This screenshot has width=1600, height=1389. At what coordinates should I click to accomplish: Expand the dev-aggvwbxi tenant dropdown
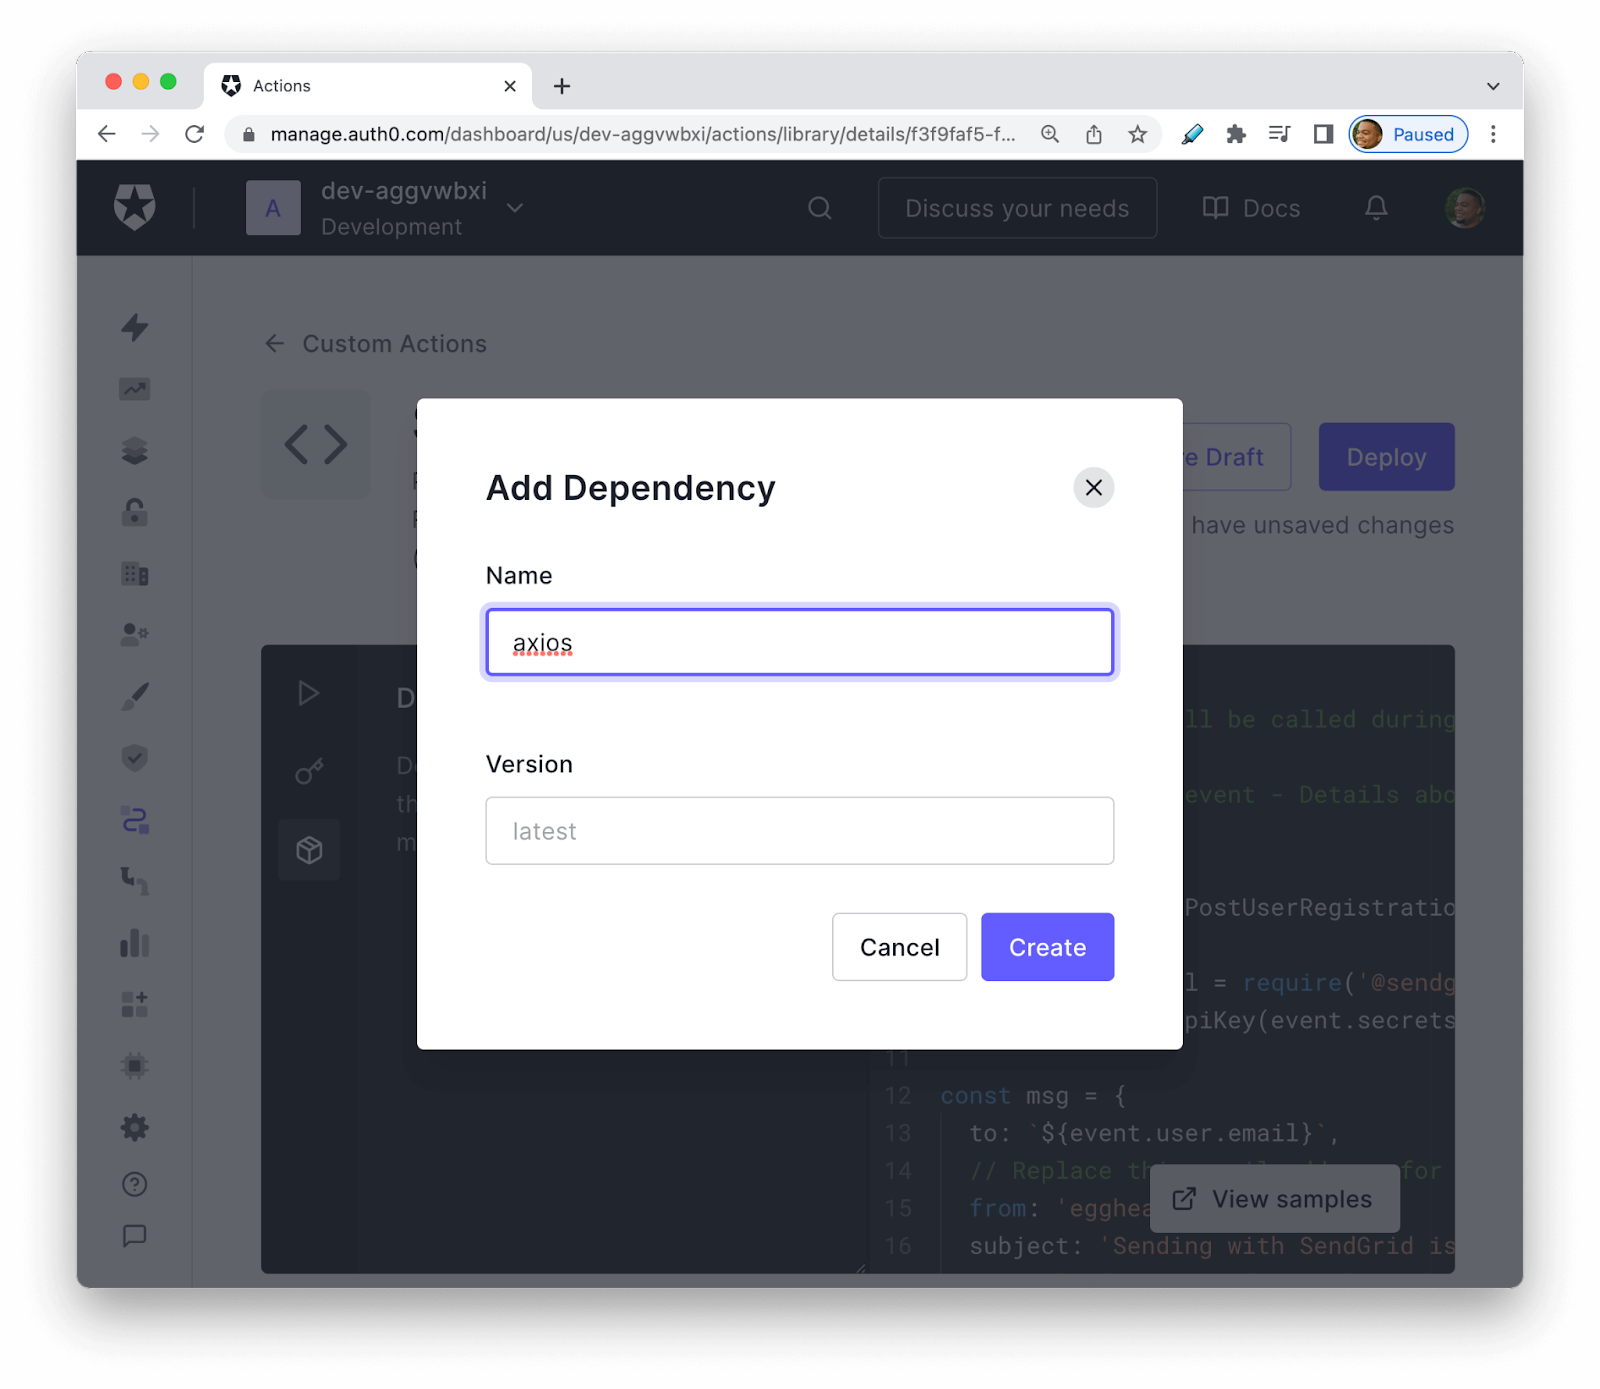(514, 208)
